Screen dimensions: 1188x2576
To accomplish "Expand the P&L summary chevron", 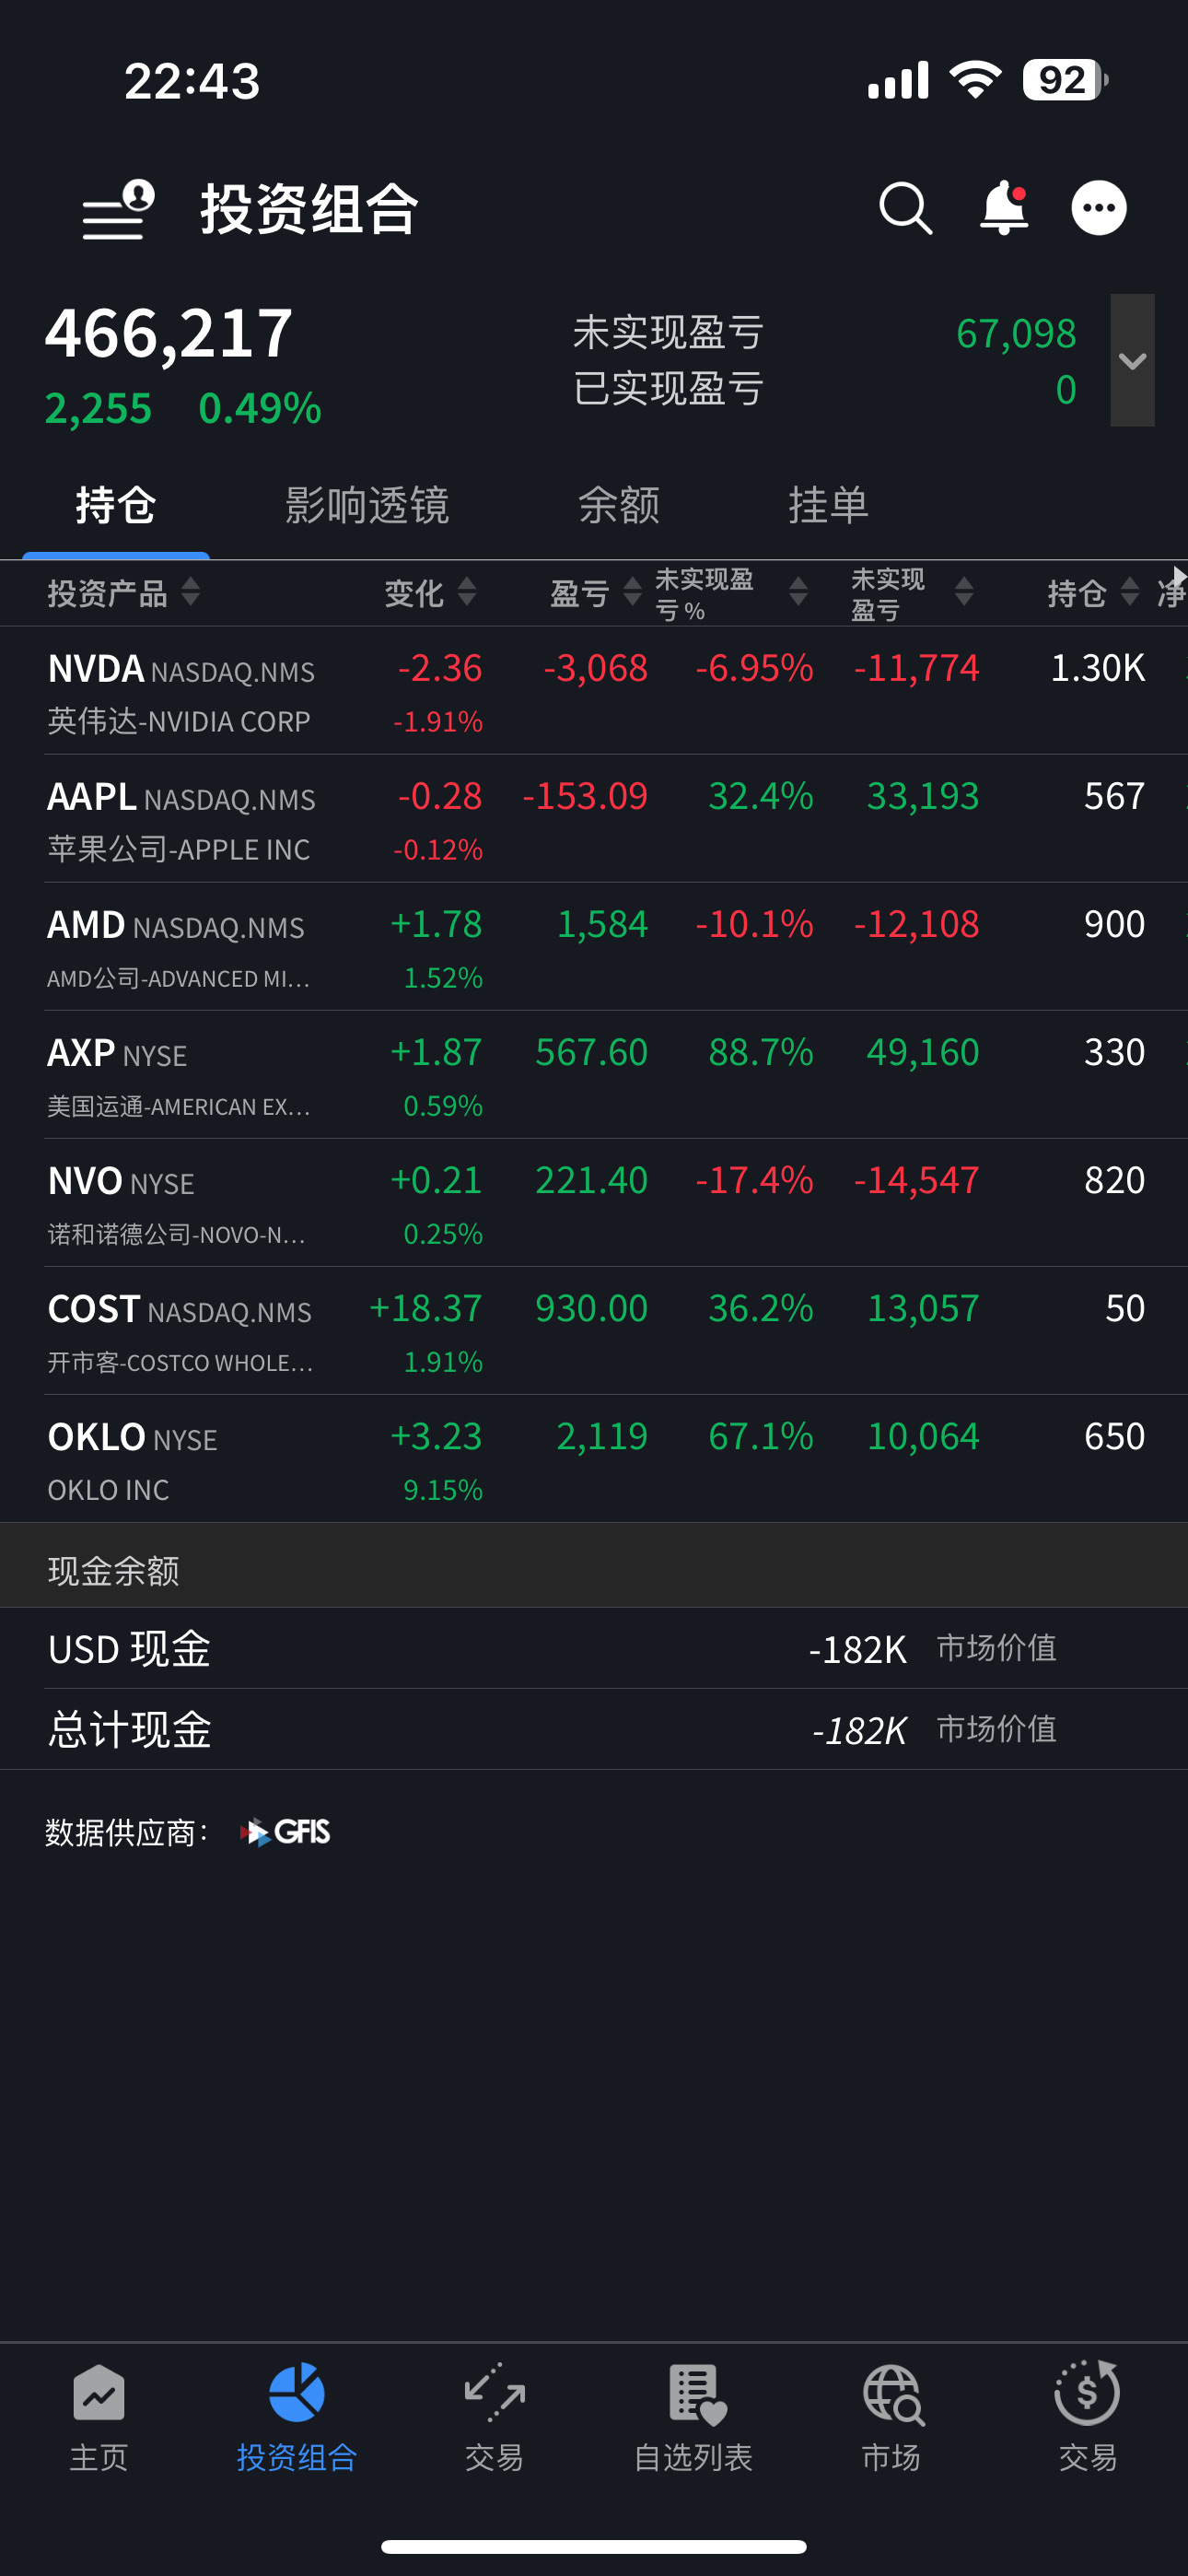I will tap(1132, 361).
